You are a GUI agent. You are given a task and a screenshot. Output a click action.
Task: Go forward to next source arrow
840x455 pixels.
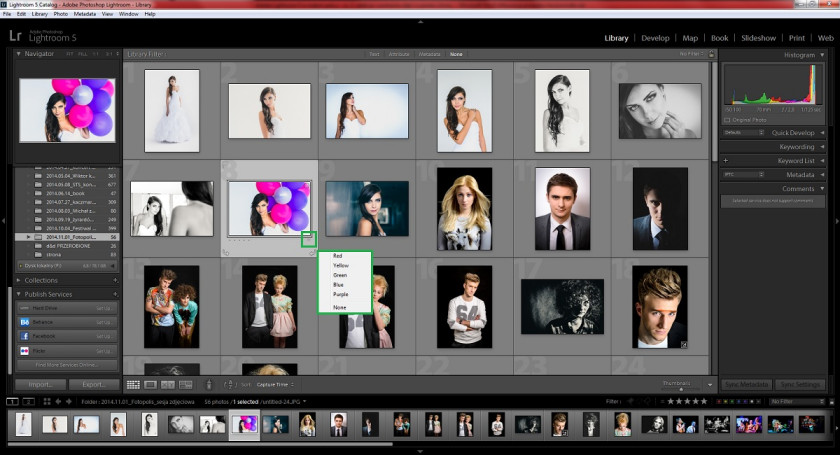tap(69, 401)
